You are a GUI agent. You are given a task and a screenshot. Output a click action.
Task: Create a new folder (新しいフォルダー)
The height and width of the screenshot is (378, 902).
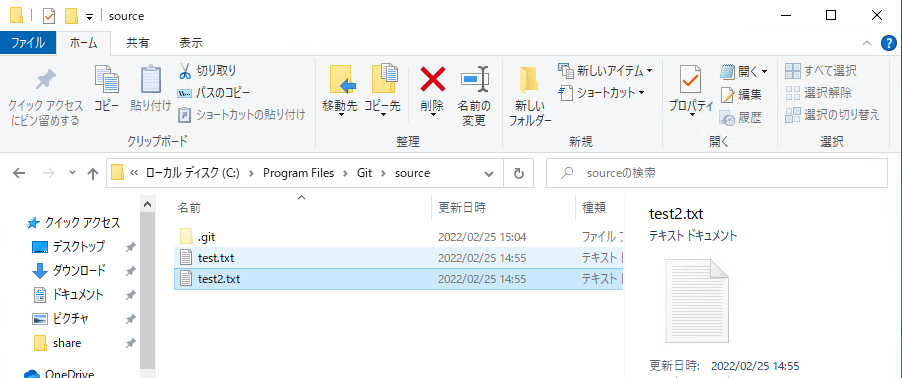pos(529,96)
